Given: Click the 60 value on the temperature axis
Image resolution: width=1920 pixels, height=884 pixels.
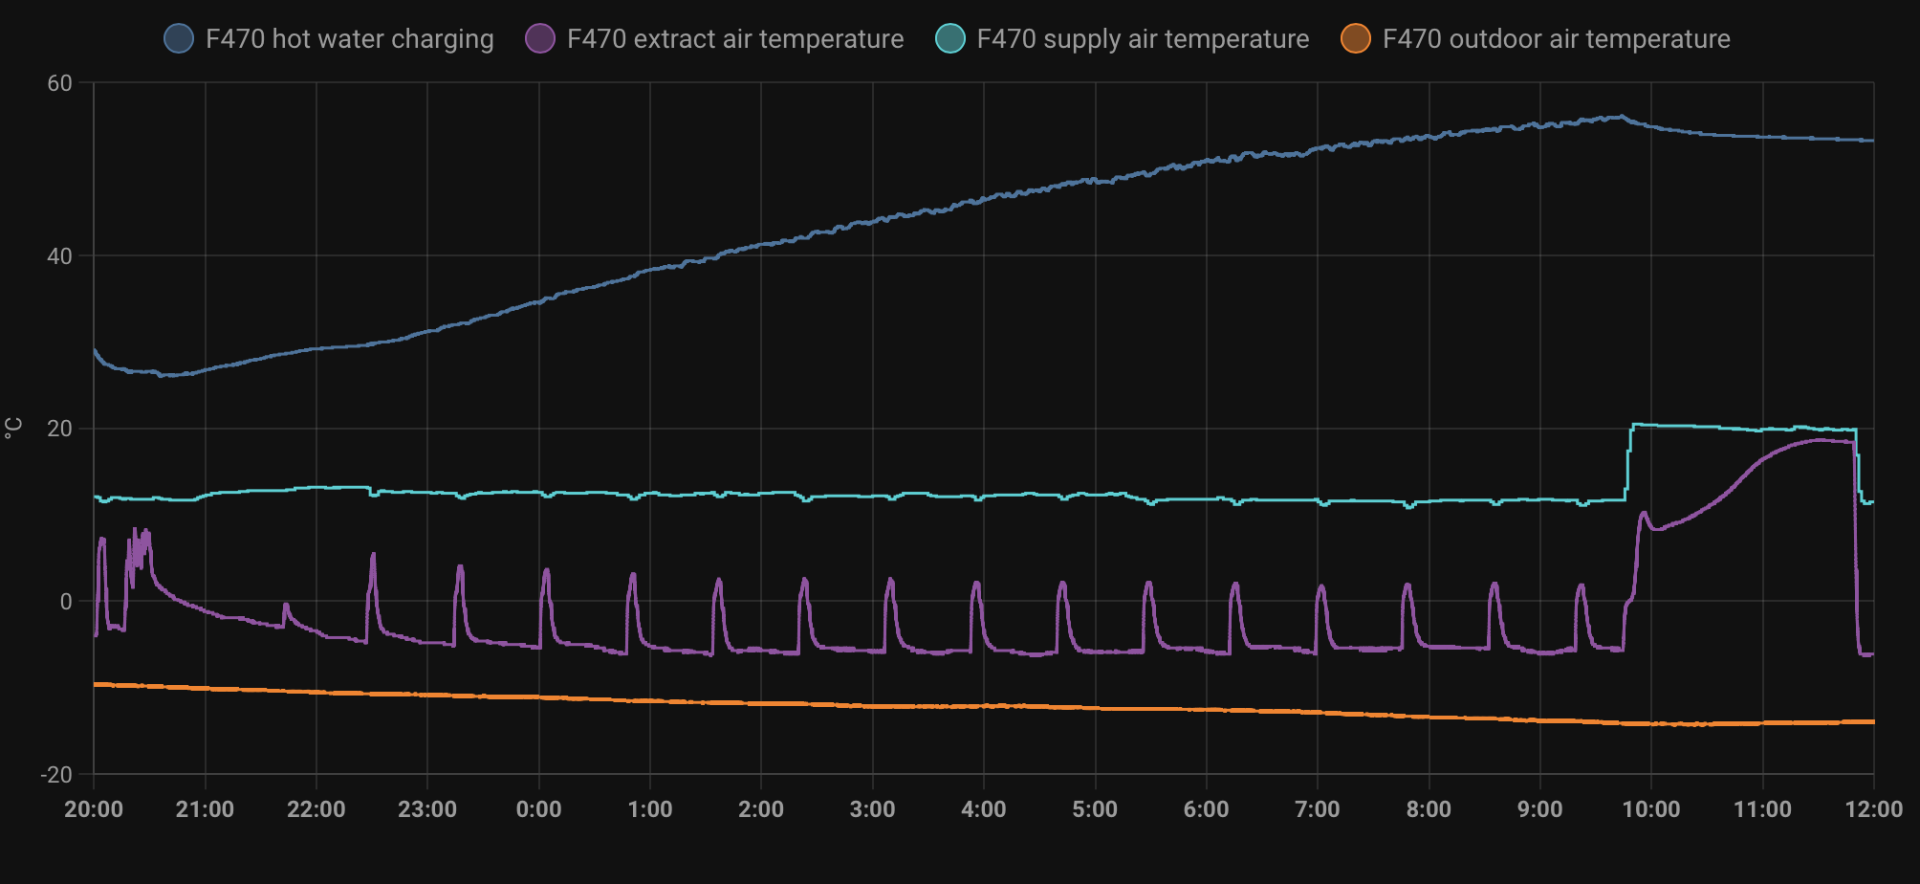Looking at the screenshot, I should [60, 83].
